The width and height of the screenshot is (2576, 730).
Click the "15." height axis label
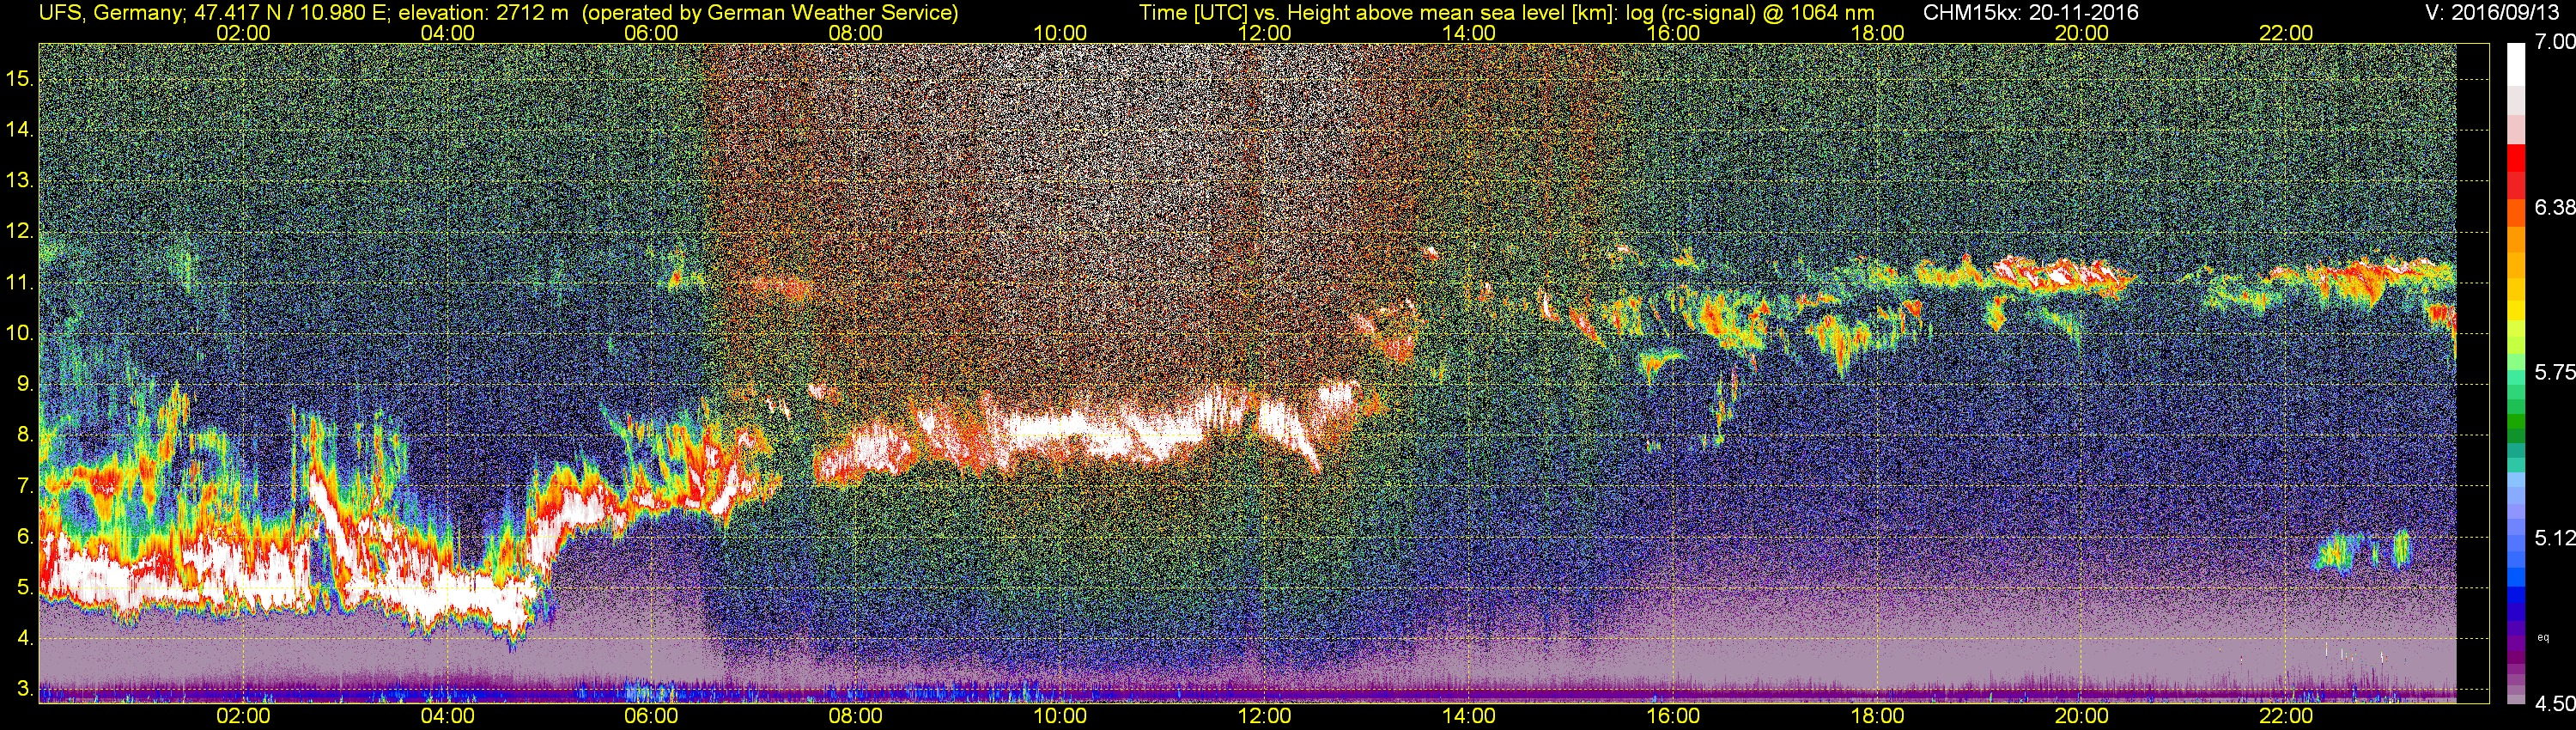[x=20, y=78]
